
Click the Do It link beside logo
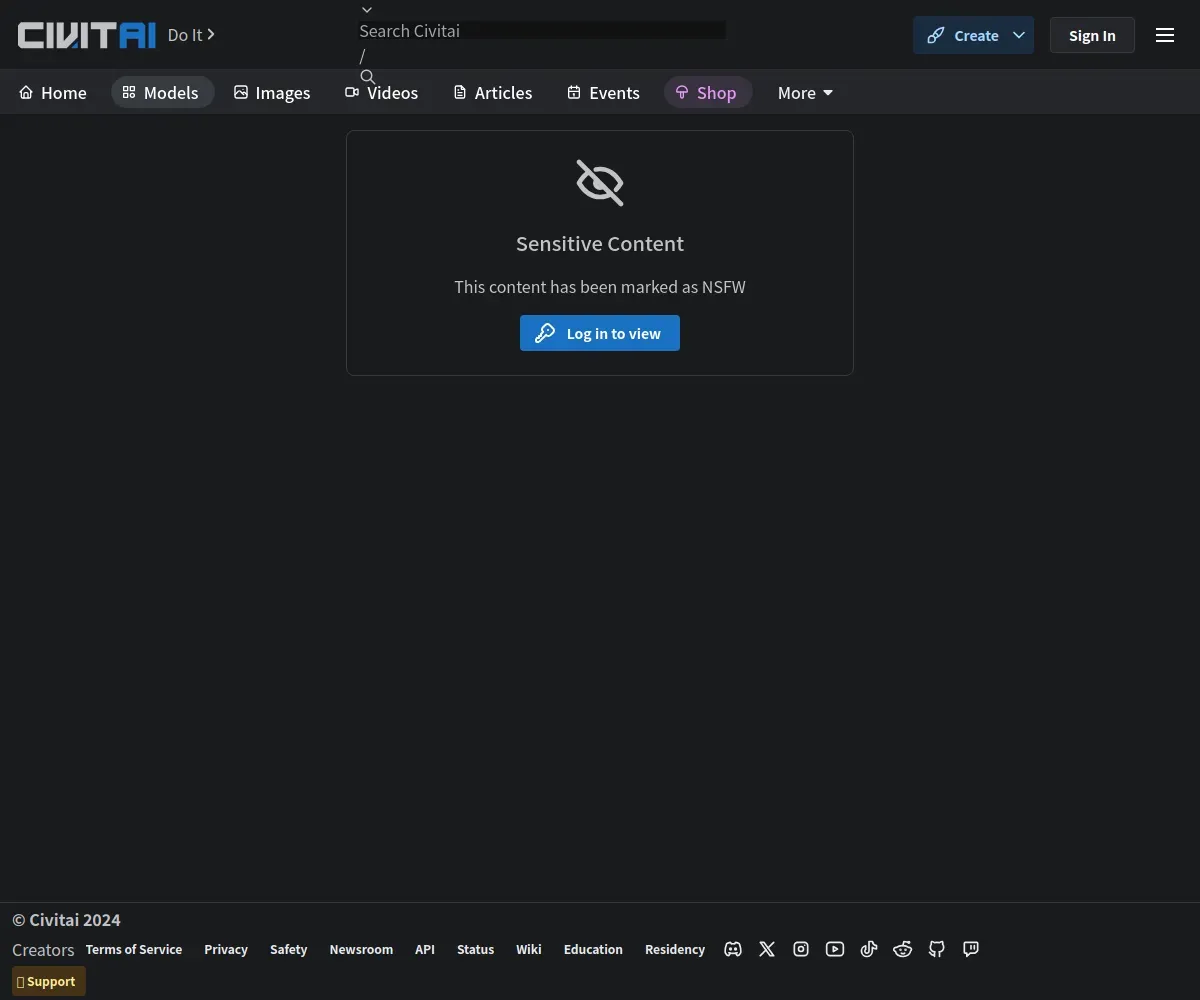click(191, 35)
